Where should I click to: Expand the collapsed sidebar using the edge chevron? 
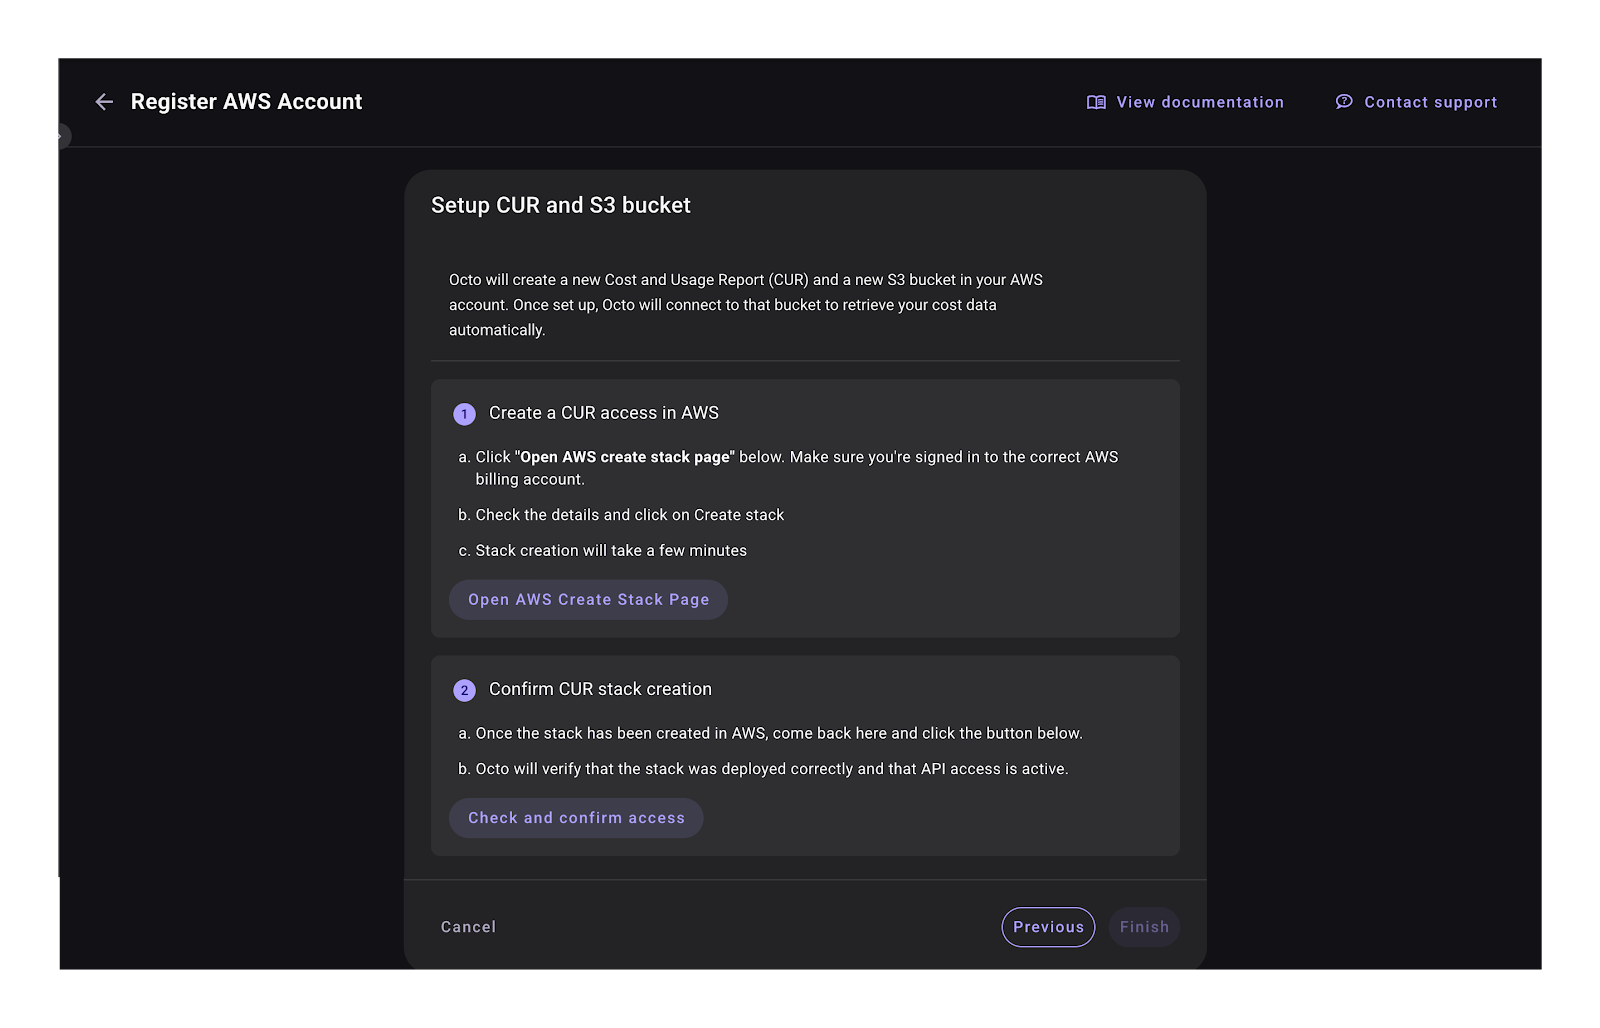[x=62, y=136]
